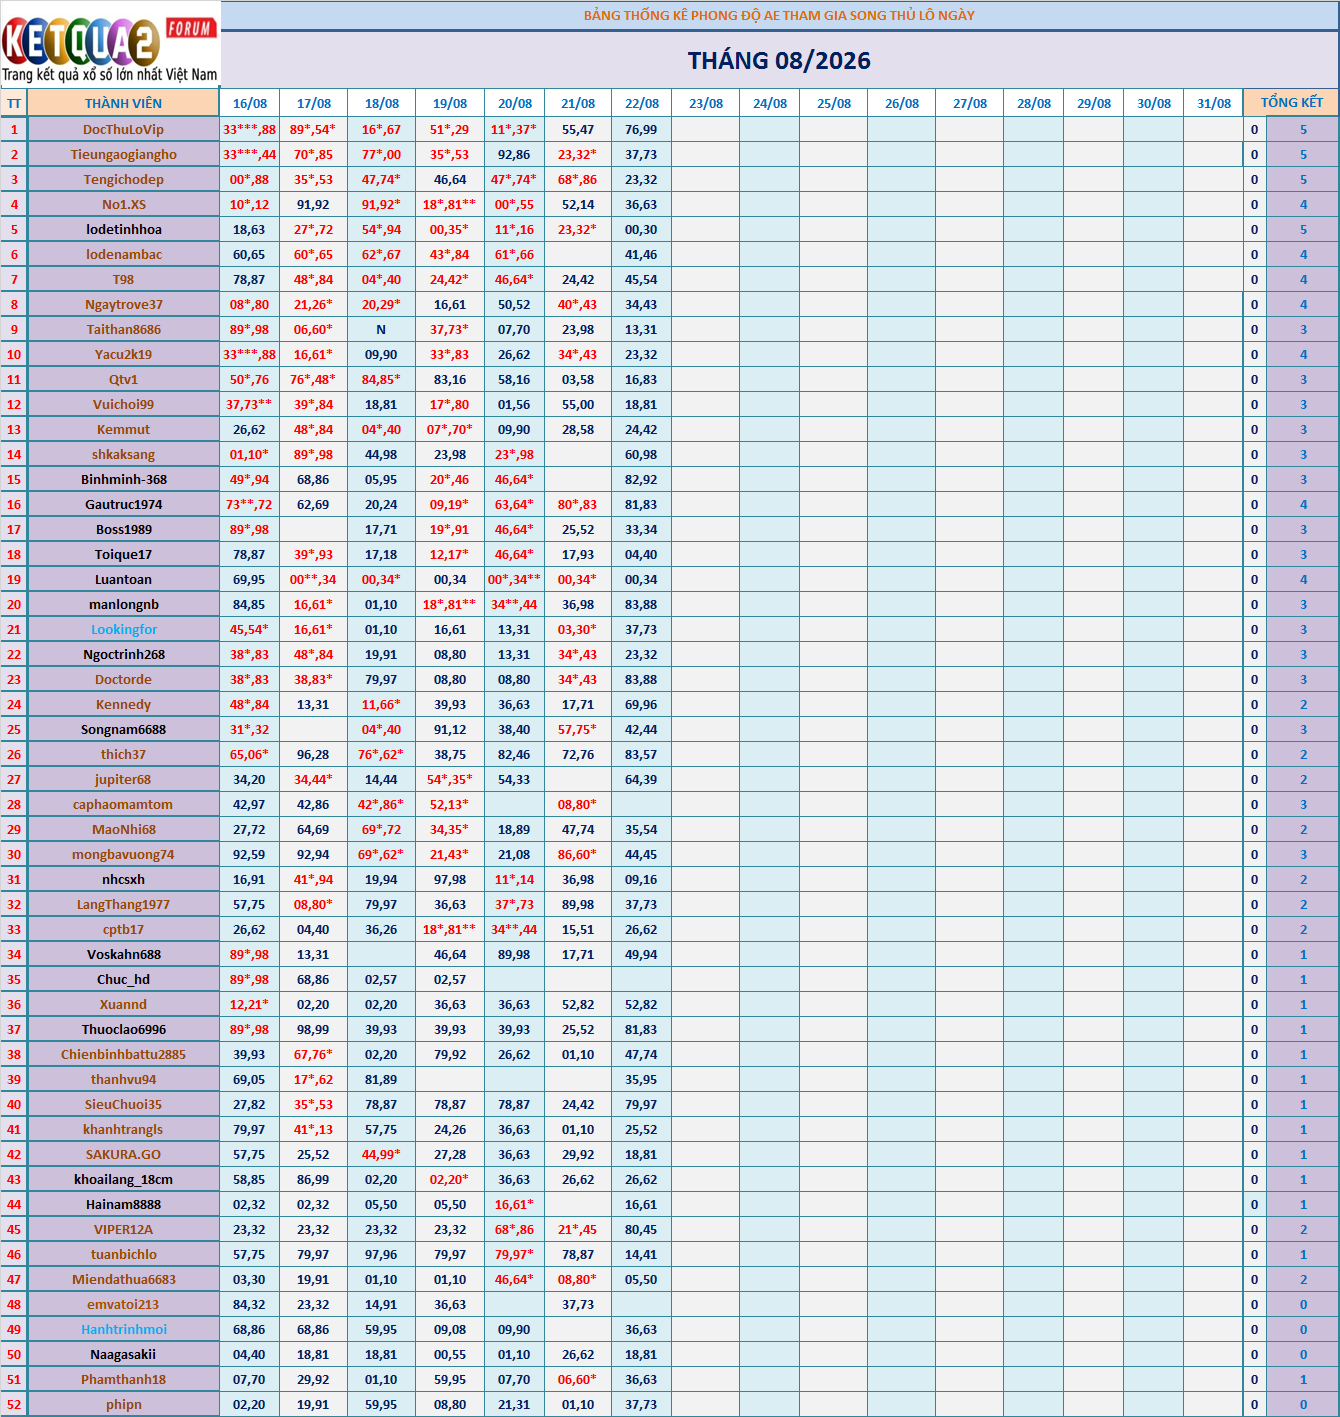Click the blue member name Lookingfor

tap(123, 629)
